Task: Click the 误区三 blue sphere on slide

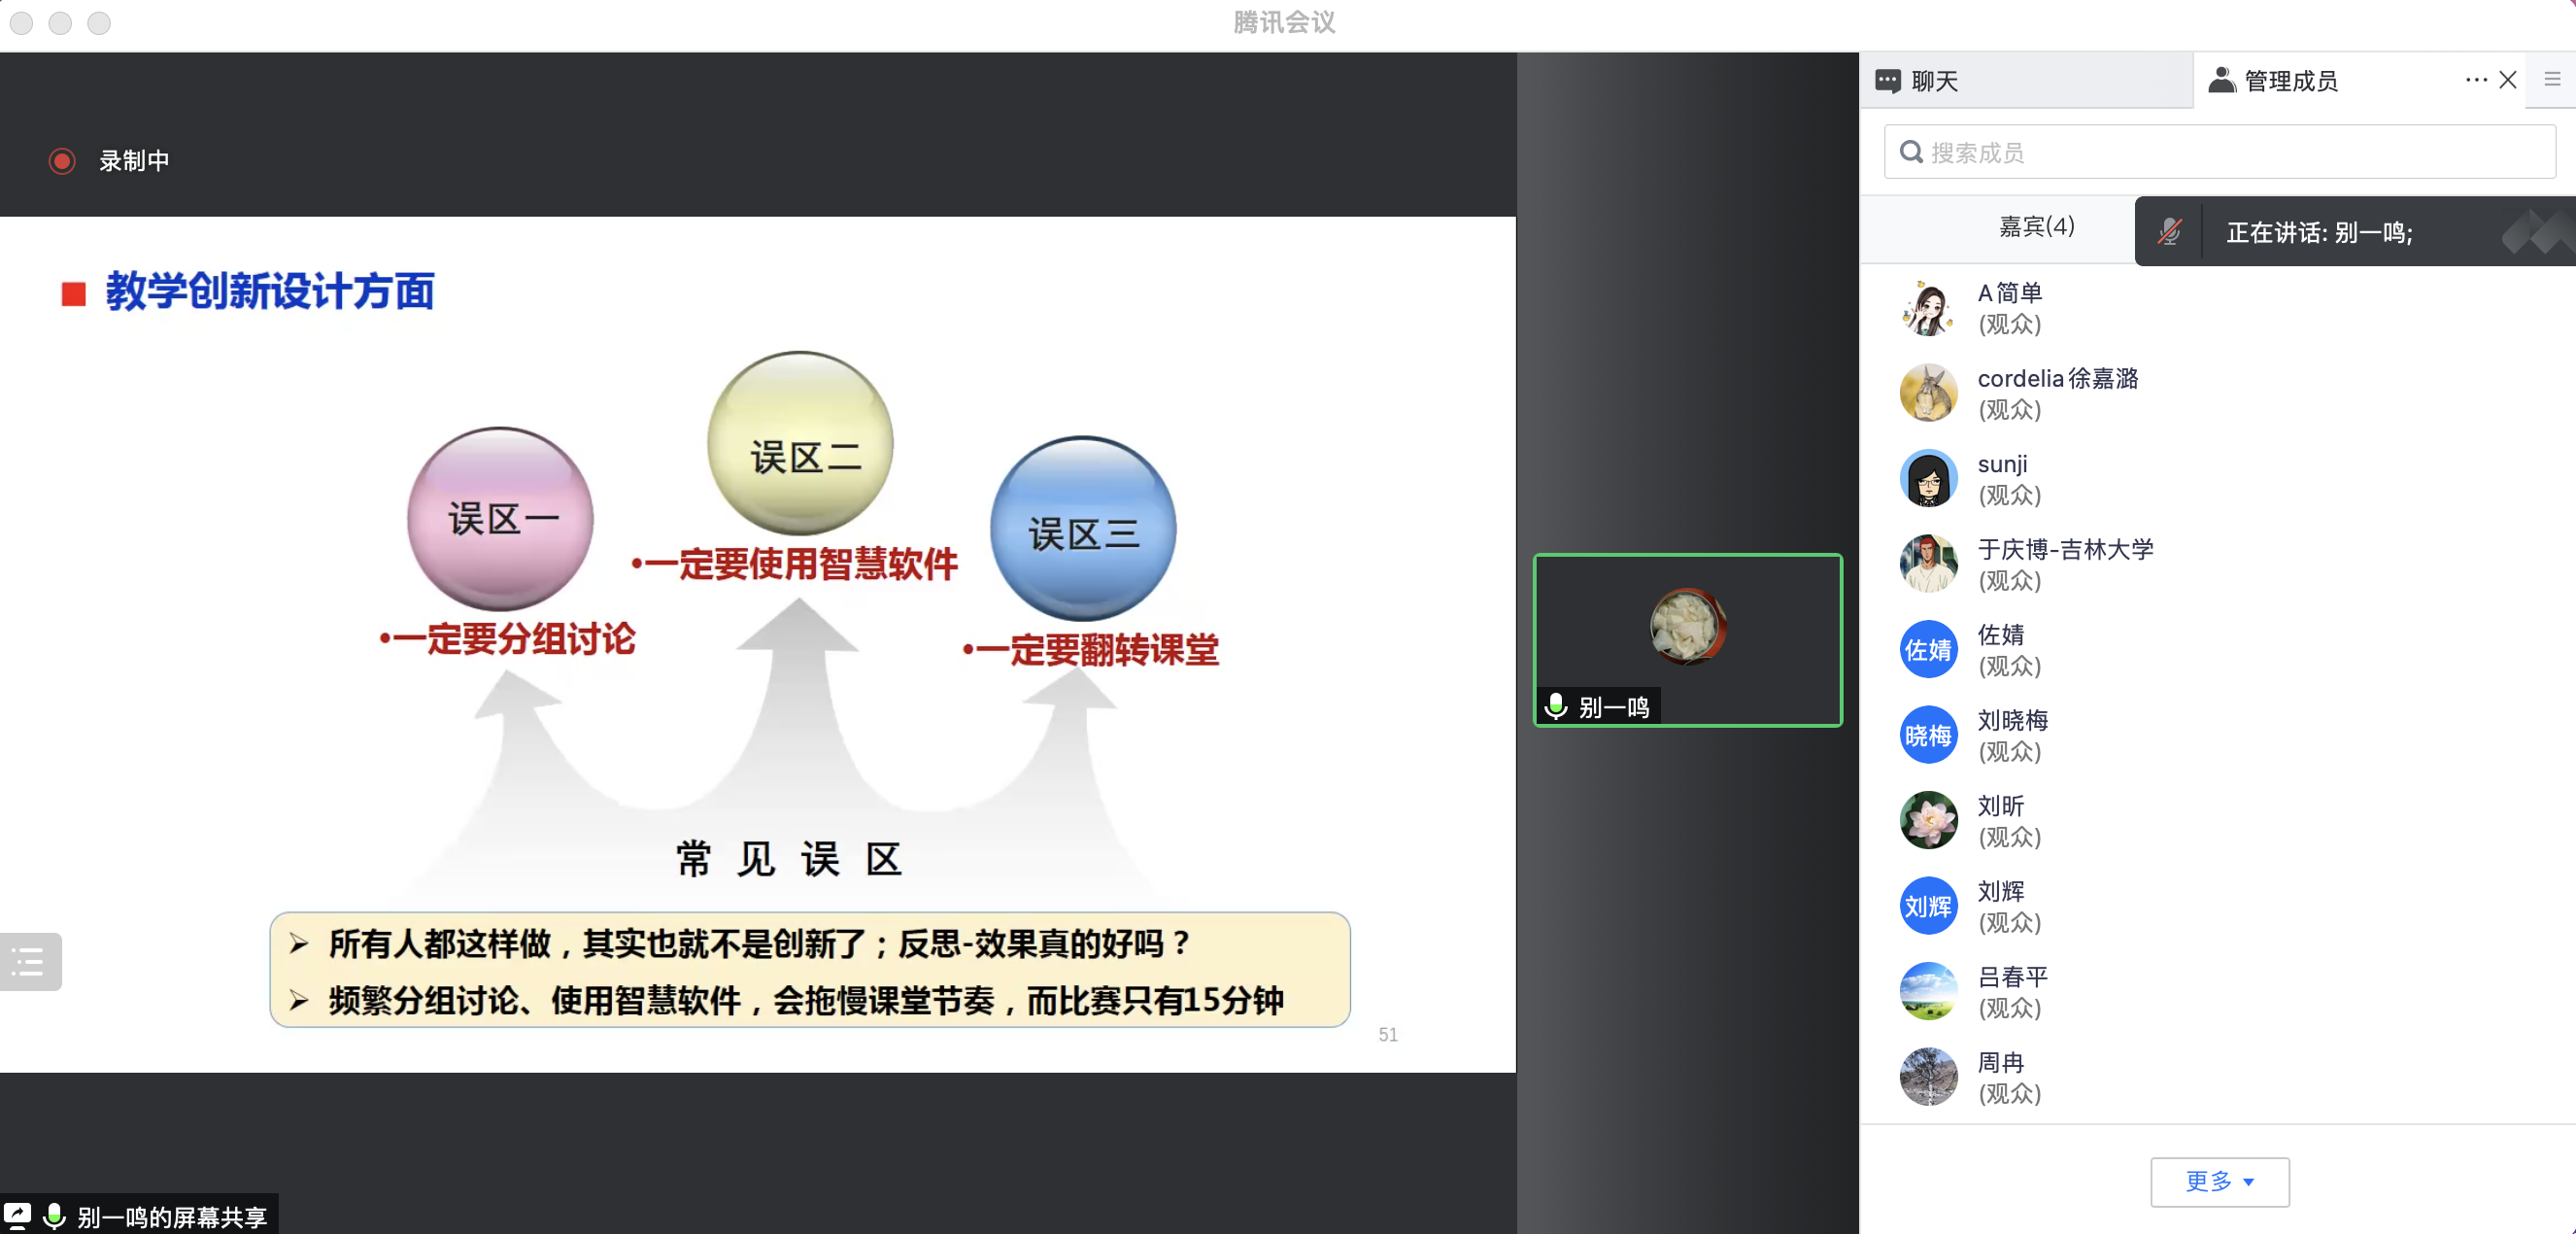Action: pyautogui.click(x=1083, y=528)
